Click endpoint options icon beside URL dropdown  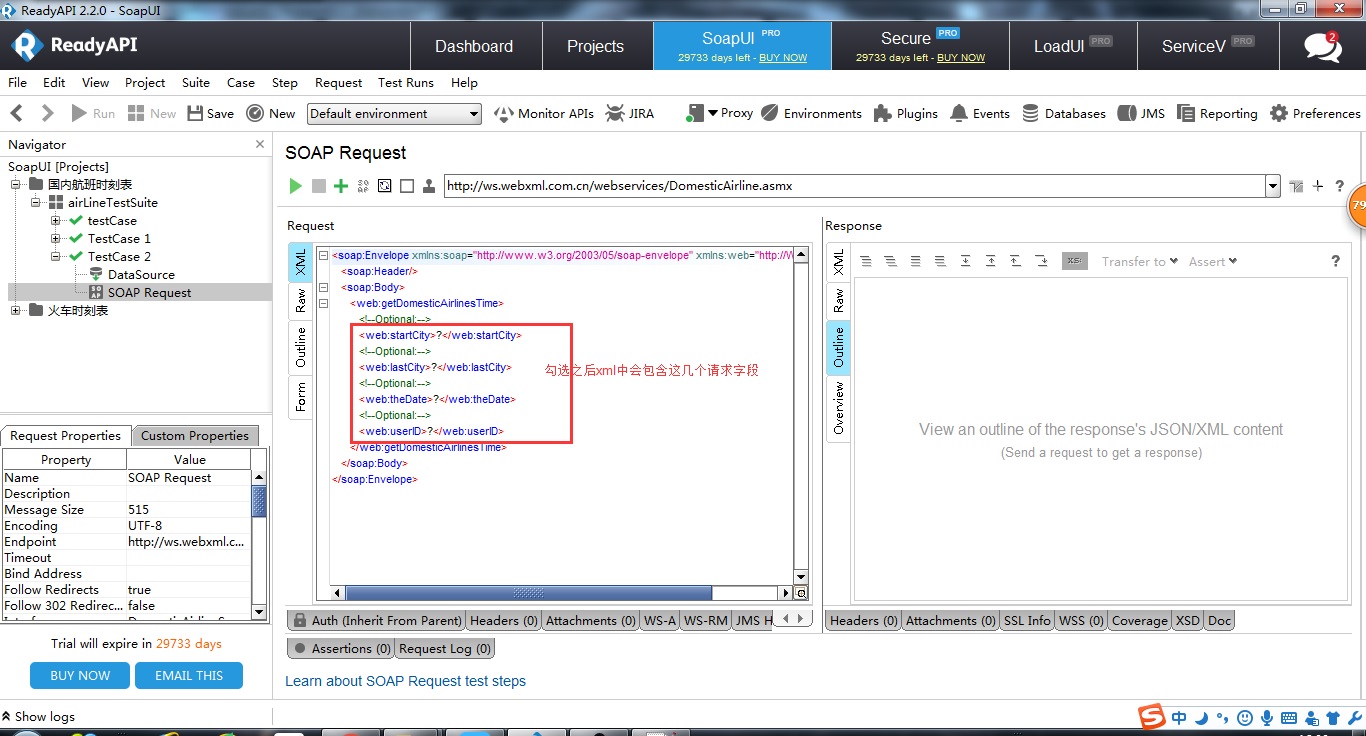1296,186
